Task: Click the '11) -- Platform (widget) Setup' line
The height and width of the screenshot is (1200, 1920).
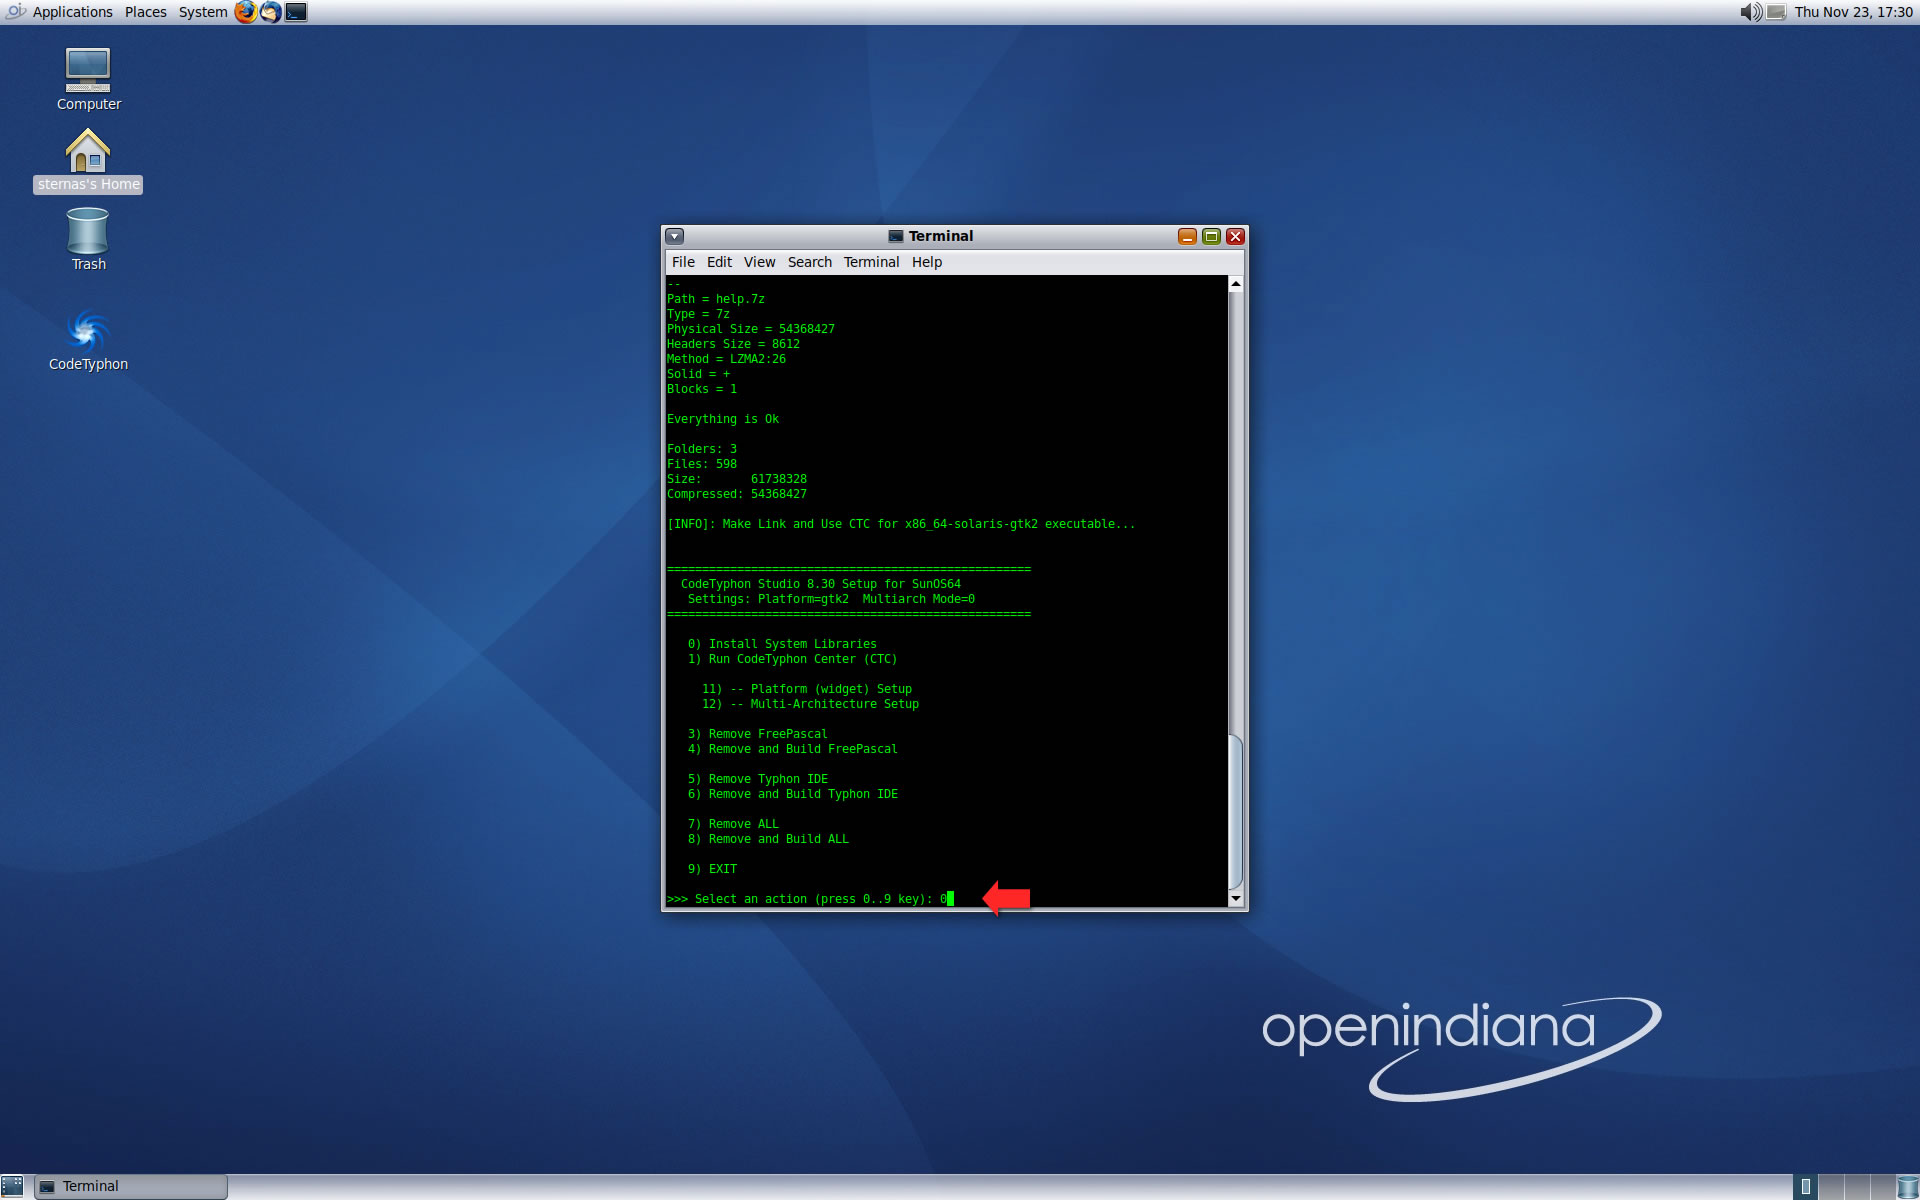Action: [807, 689]
